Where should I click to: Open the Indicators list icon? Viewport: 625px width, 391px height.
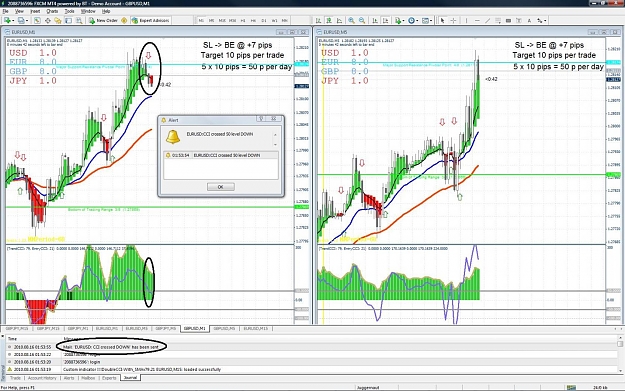(x=397, y=20)
